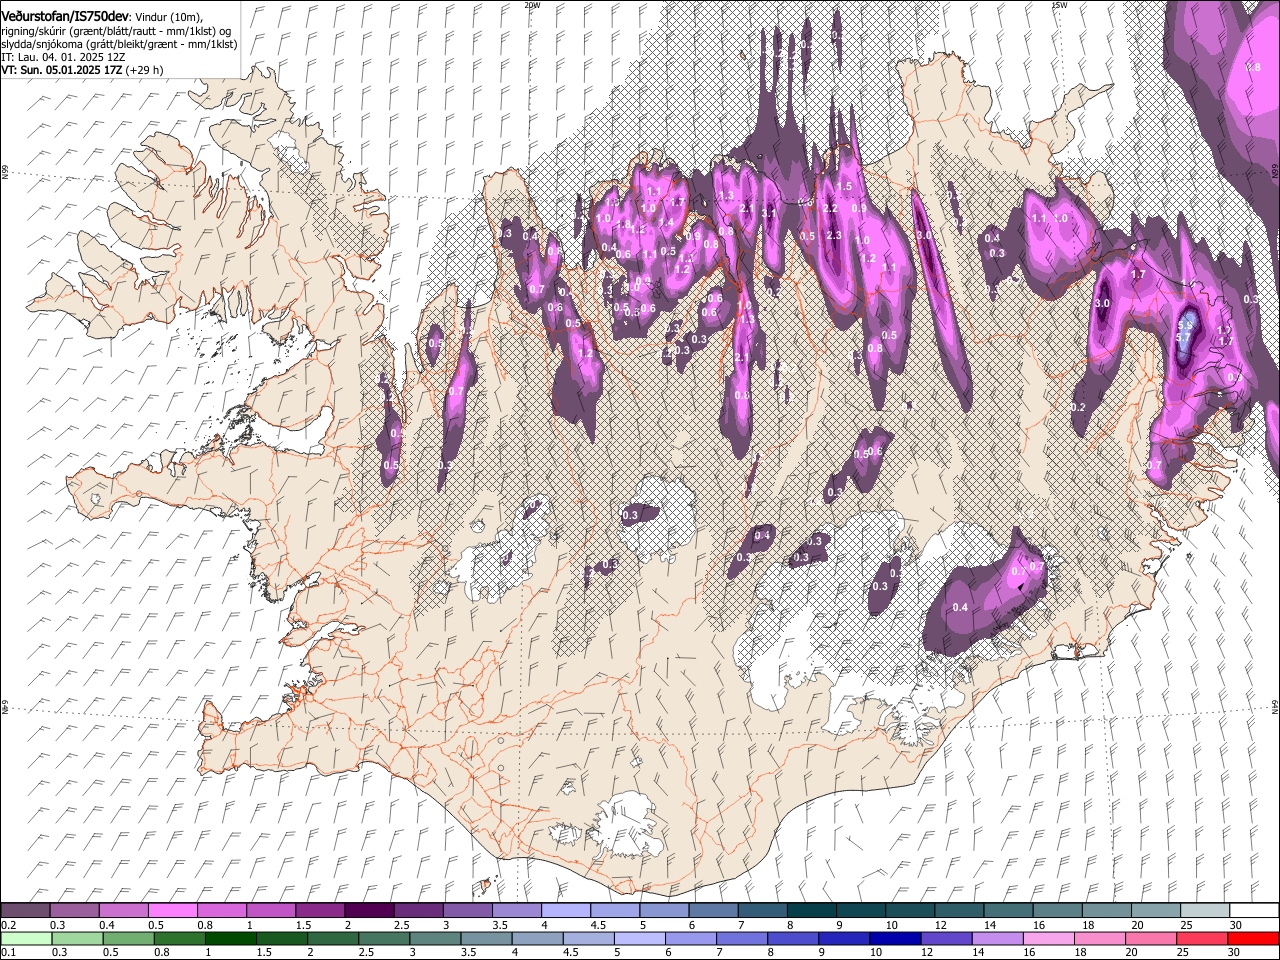
Task: Click the pale green 0.1–0.3 rain legend swatch
Action: click(25, 939)
